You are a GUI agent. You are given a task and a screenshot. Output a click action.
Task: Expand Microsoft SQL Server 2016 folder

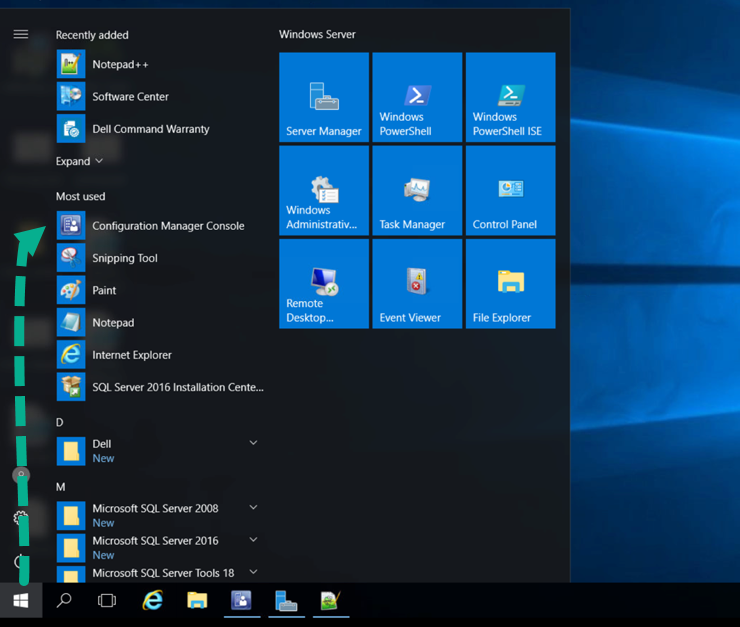160,548
